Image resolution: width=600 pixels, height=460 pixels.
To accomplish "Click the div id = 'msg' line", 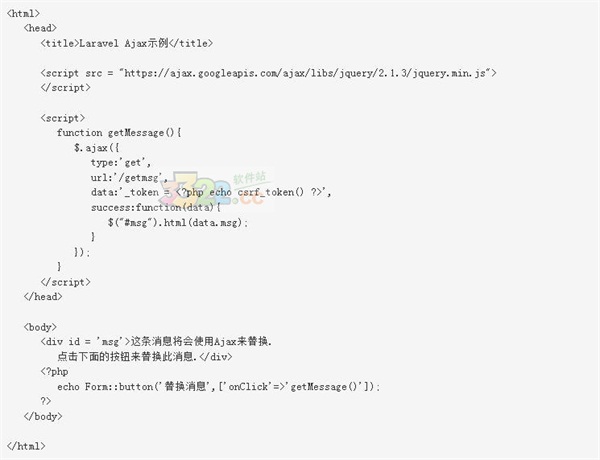I will 156,341.
